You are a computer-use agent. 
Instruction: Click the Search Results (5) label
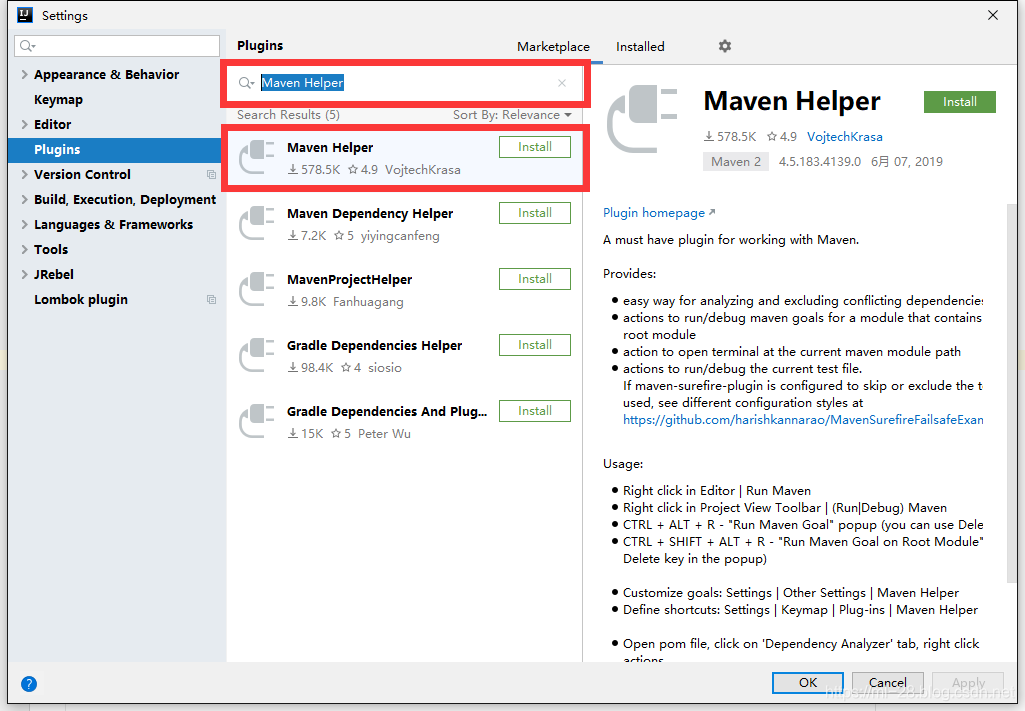pos(288,115)
